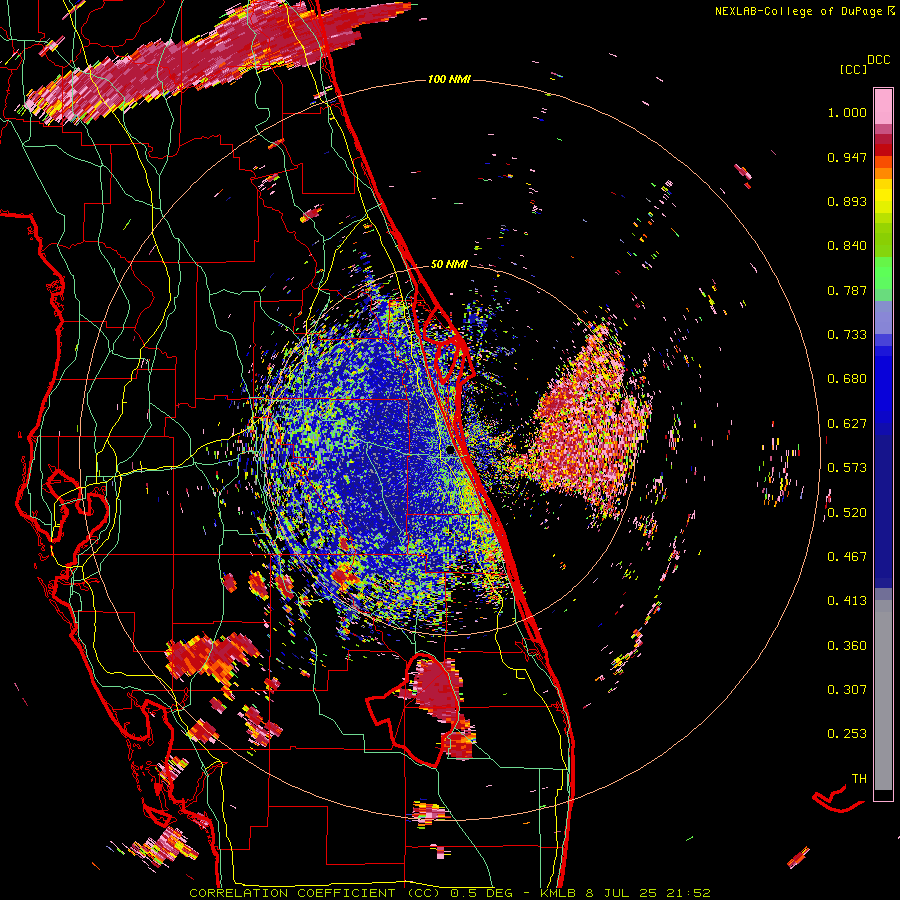Select the 0.733 scale value
This screenshot has width=900, height=900.
847,335
